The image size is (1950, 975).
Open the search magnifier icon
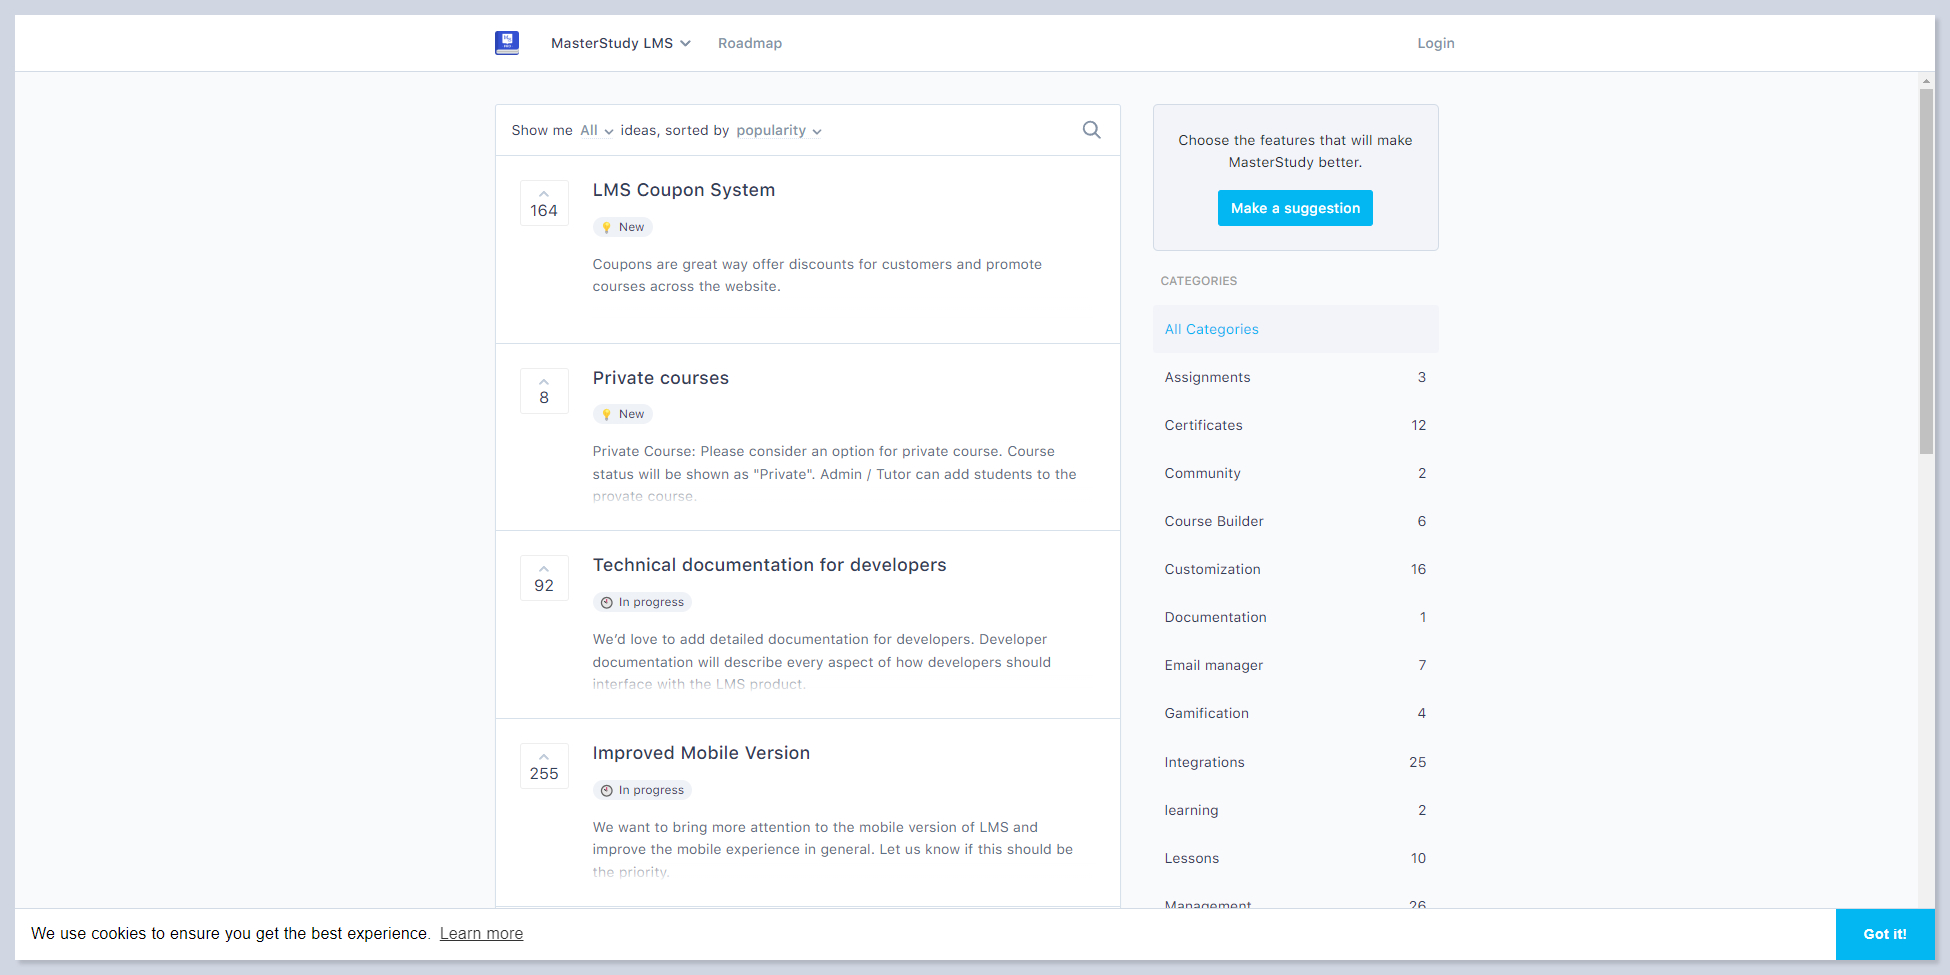[x=1091, y=130]
